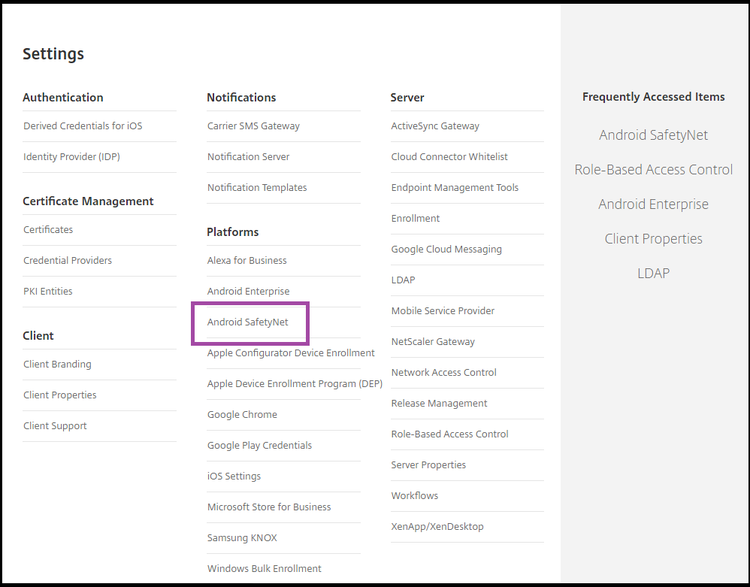Go to Credential Providers
Screen dimensions: 750x587
click(67, 260)
